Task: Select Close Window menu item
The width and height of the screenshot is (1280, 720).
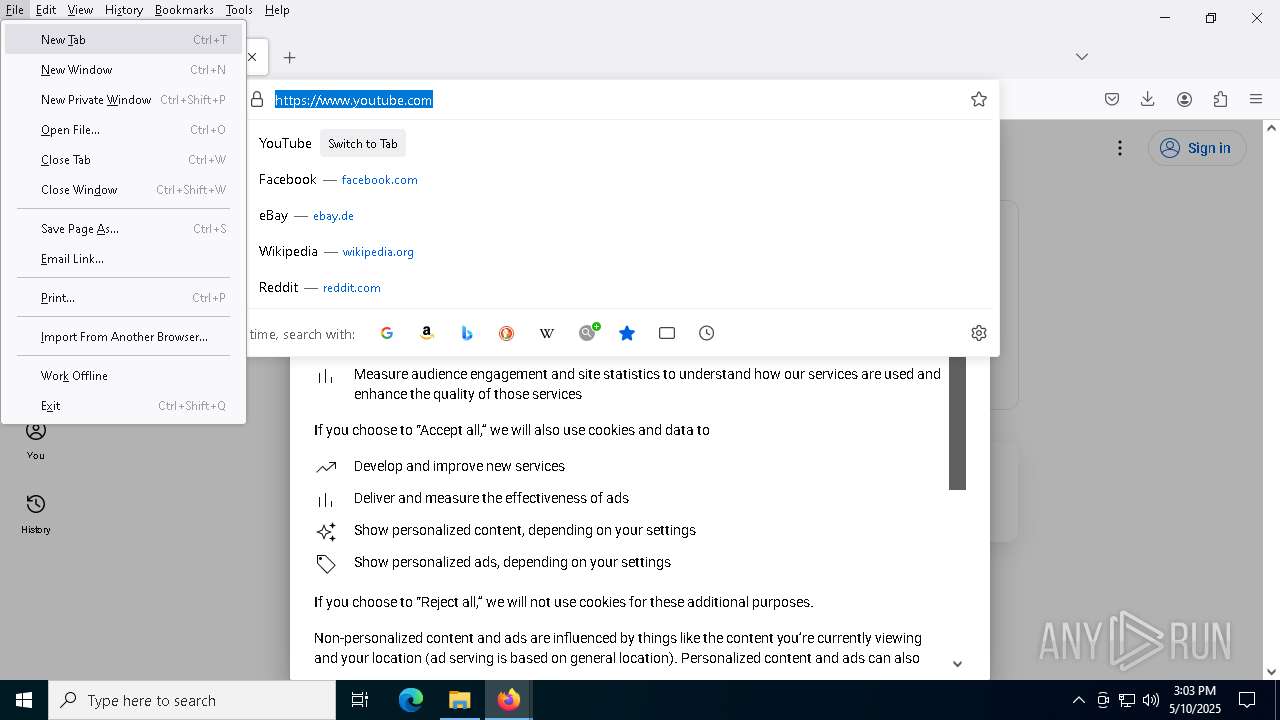Action: 123,190
